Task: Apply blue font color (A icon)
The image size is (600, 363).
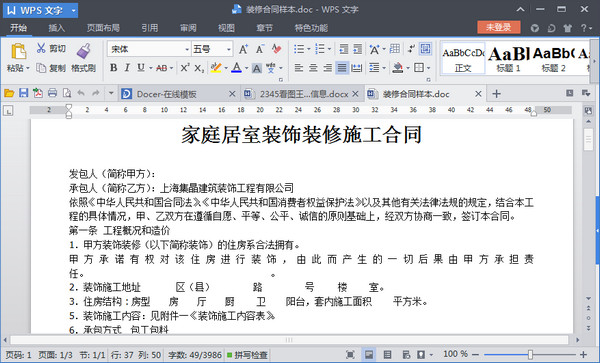Action: point(236,68)
